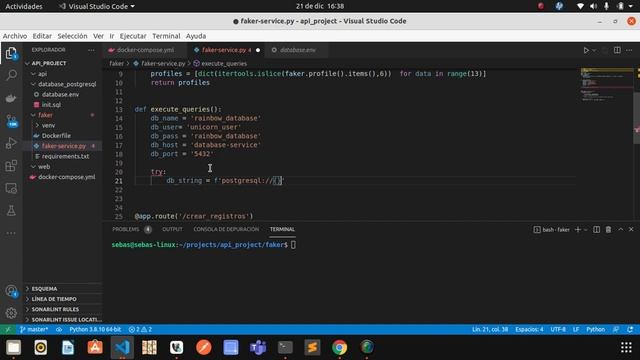Open editor More Actions ellipsis

629,50
